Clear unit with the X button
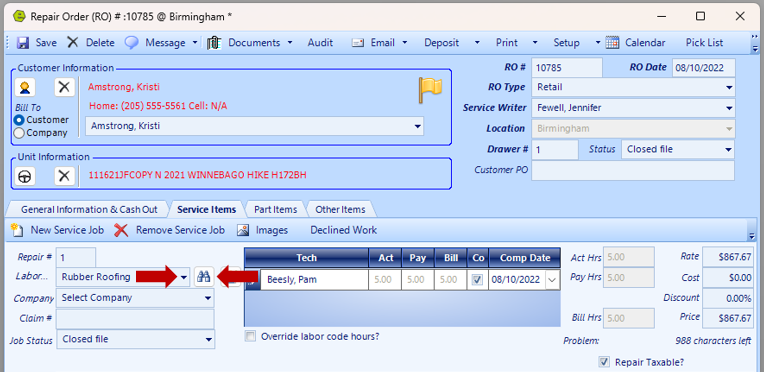 [64, 176]
